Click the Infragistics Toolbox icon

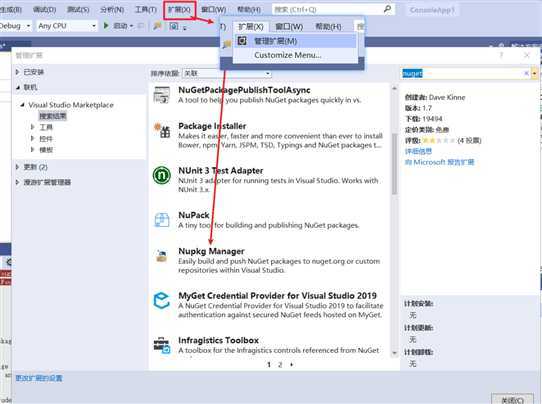[x=162, y=345]
